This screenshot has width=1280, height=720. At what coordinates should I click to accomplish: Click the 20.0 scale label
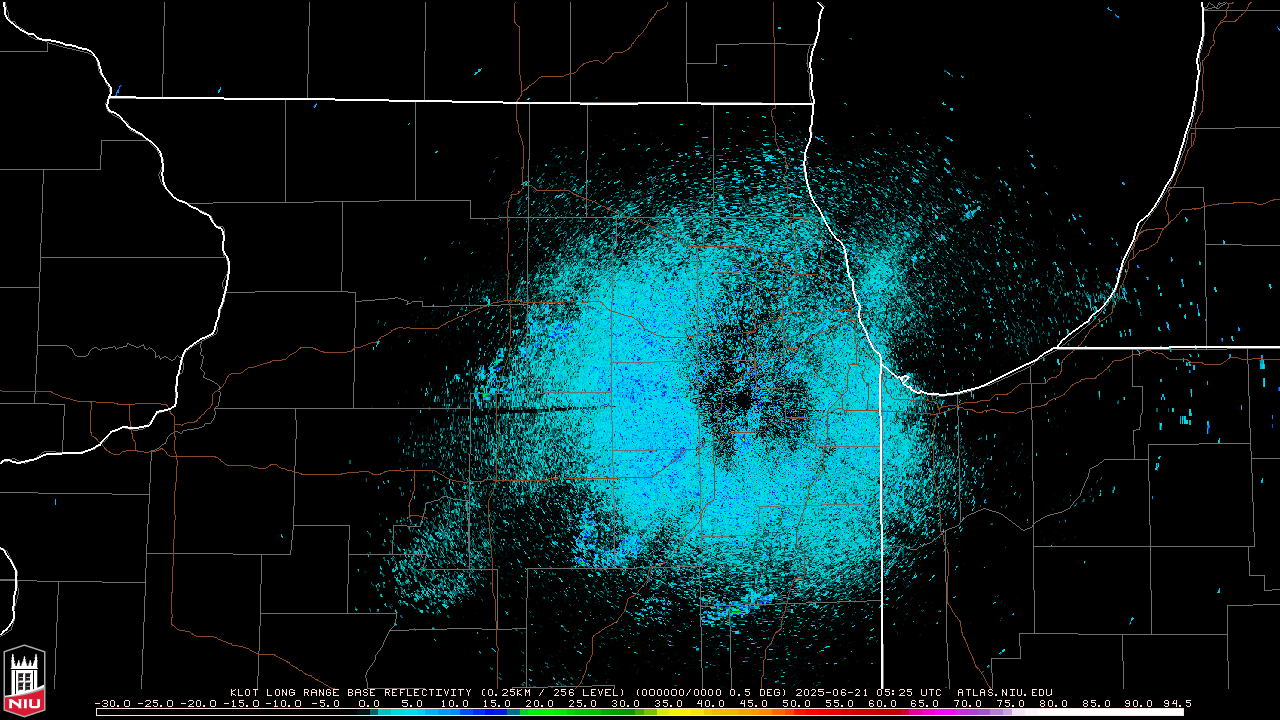[x=540, y=703]
